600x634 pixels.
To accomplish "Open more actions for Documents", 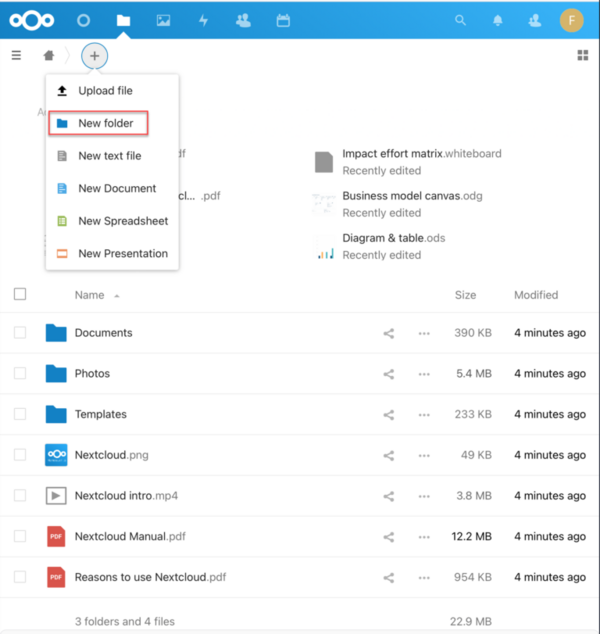I will [424, 334].
